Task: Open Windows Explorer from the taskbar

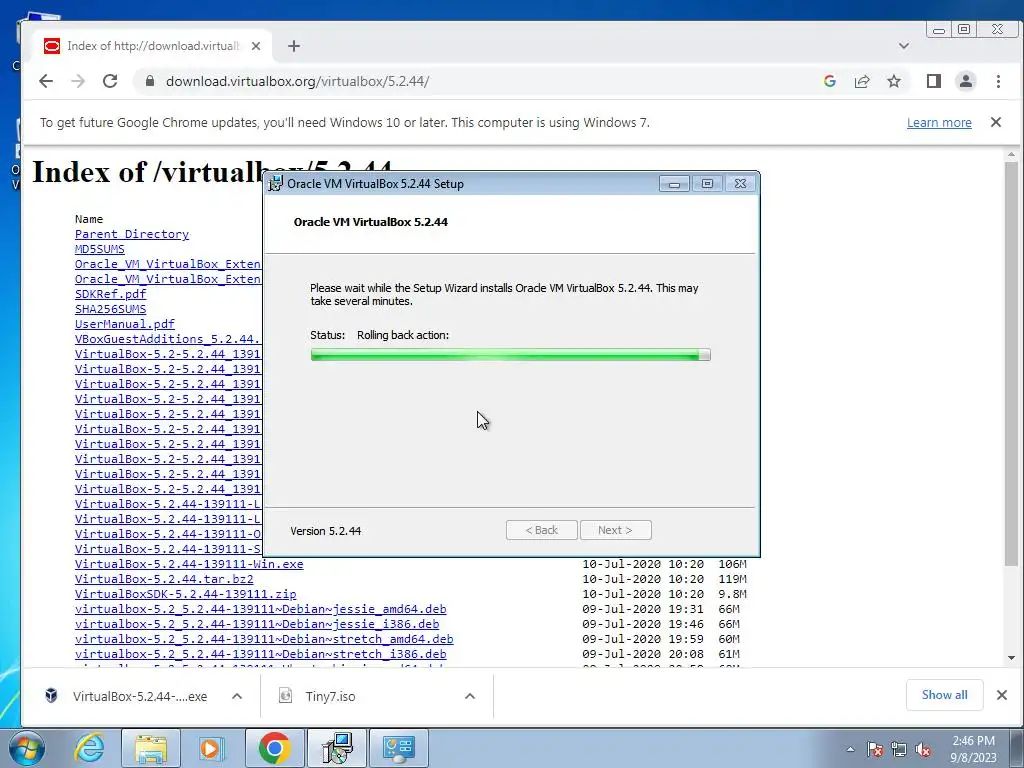Action: pos(150,748)
